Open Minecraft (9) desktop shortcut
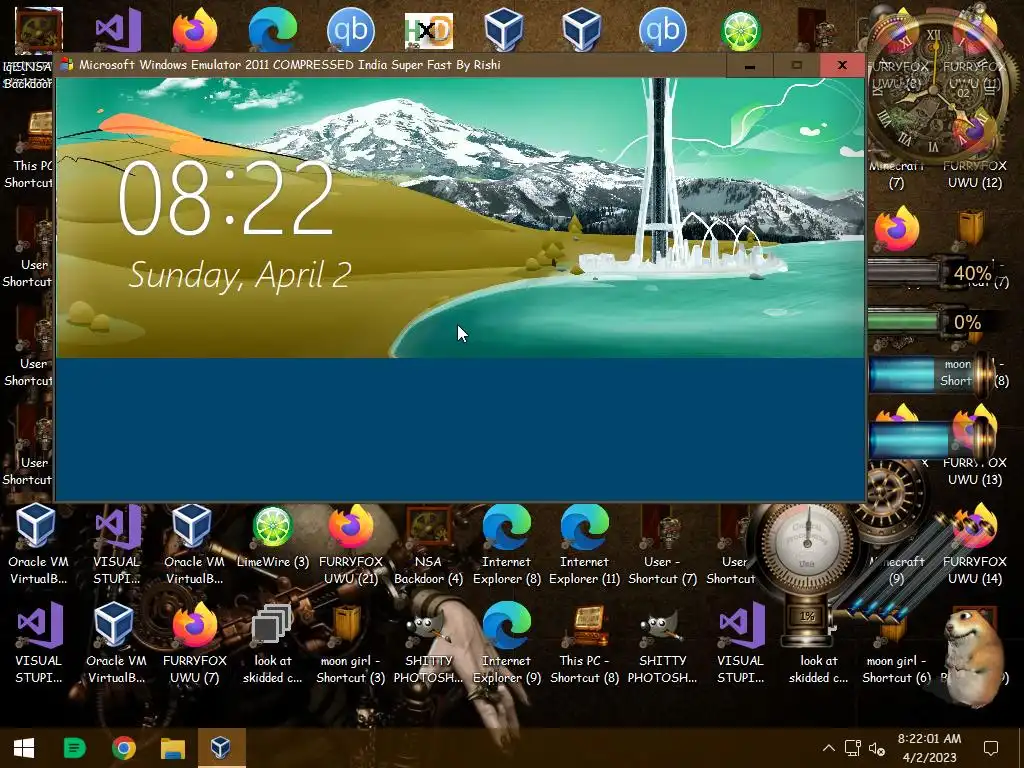 (896, 569)
